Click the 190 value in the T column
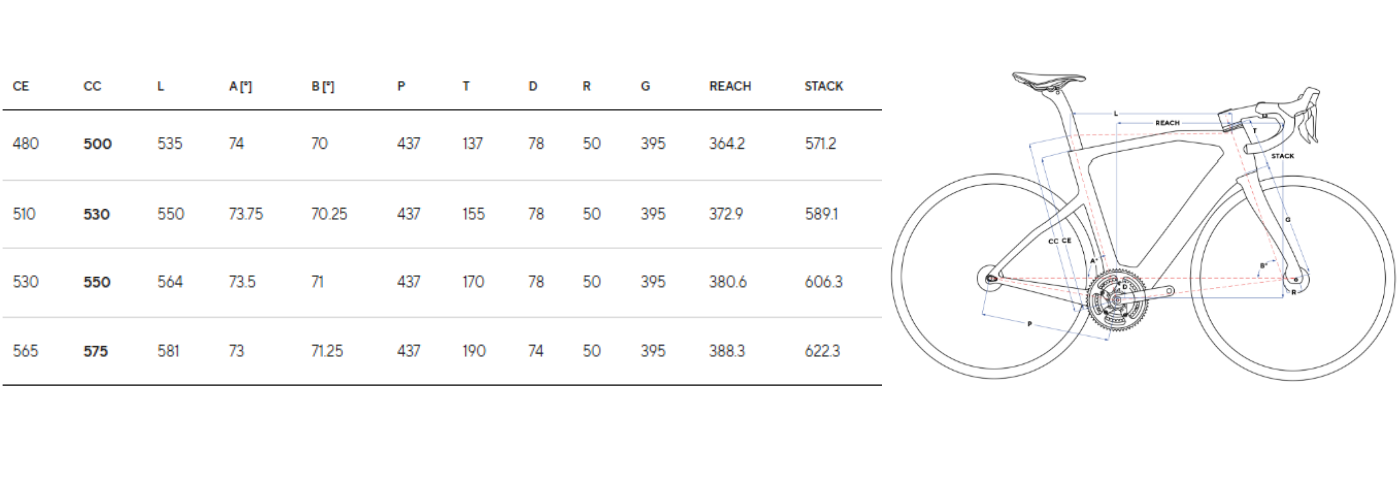Image resolution: width=1400 pixels, height=500 pixels. 473,351
